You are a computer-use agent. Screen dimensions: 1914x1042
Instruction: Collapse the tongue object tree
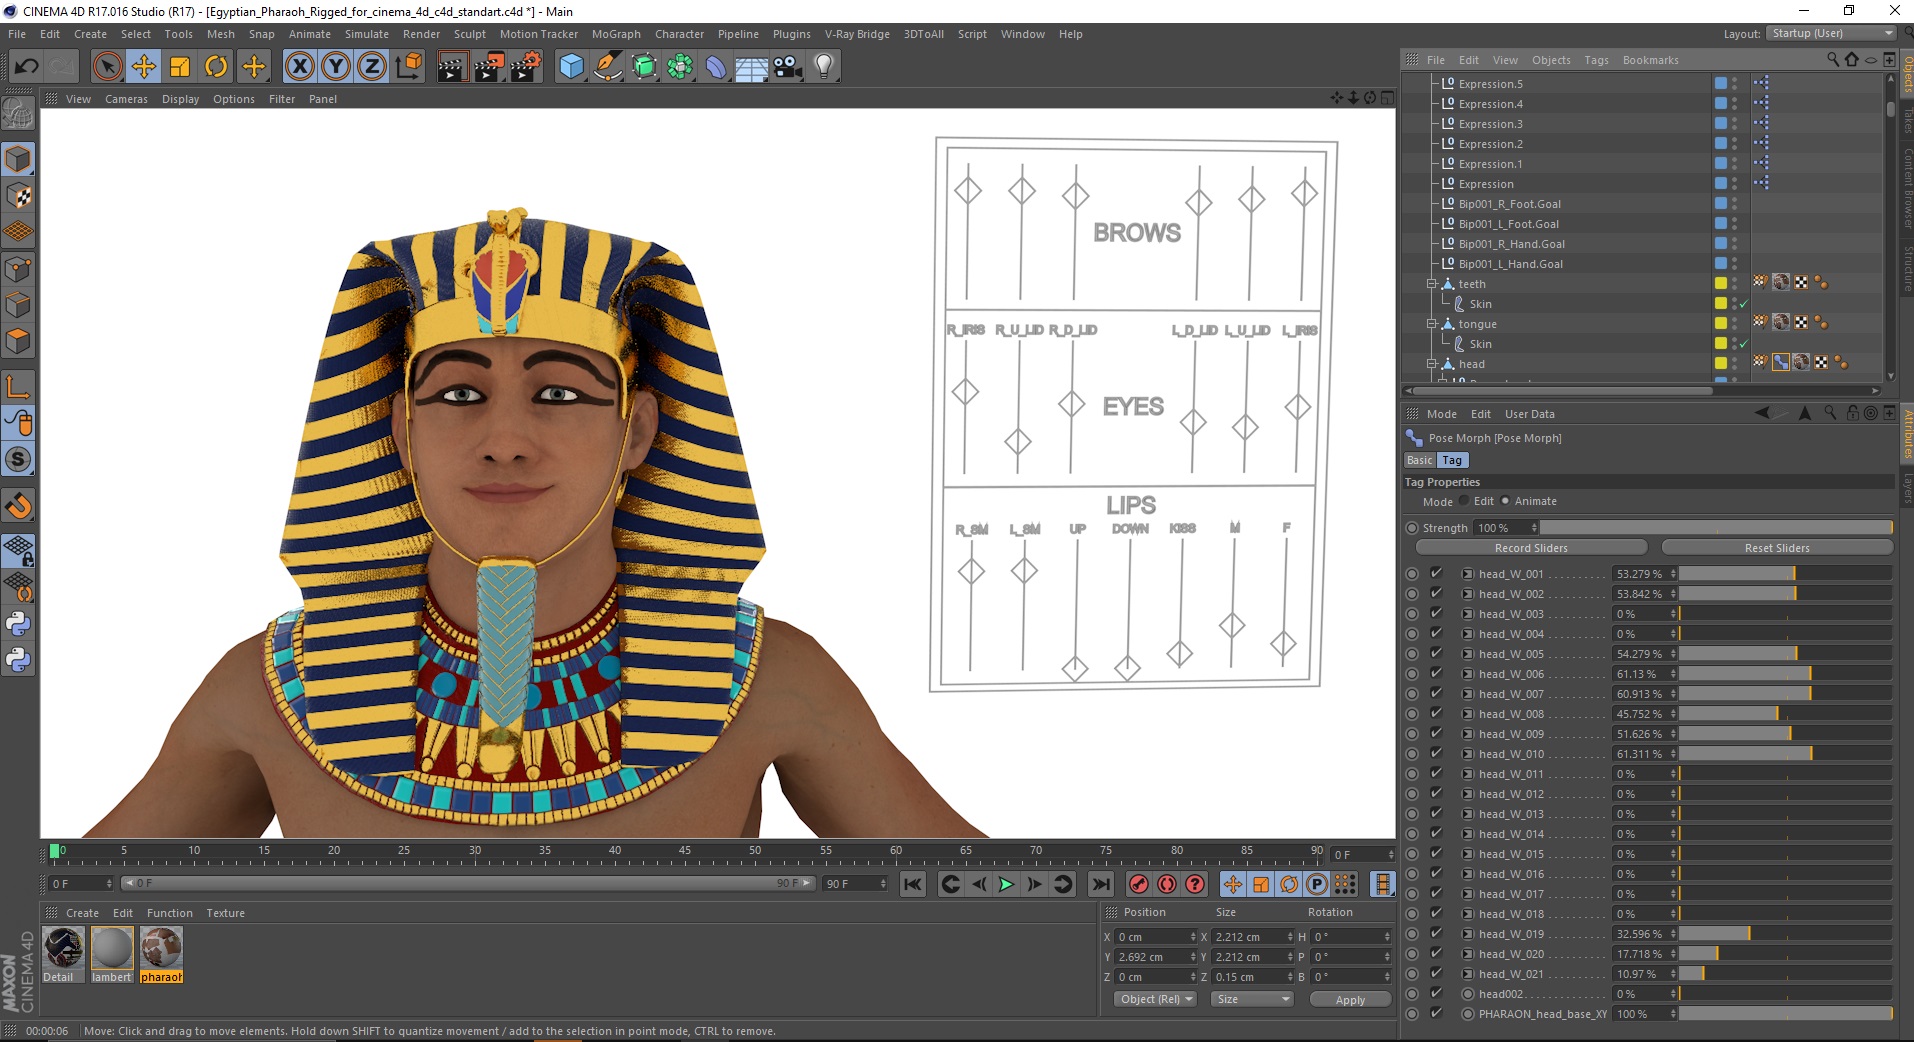pos(1432,324)
